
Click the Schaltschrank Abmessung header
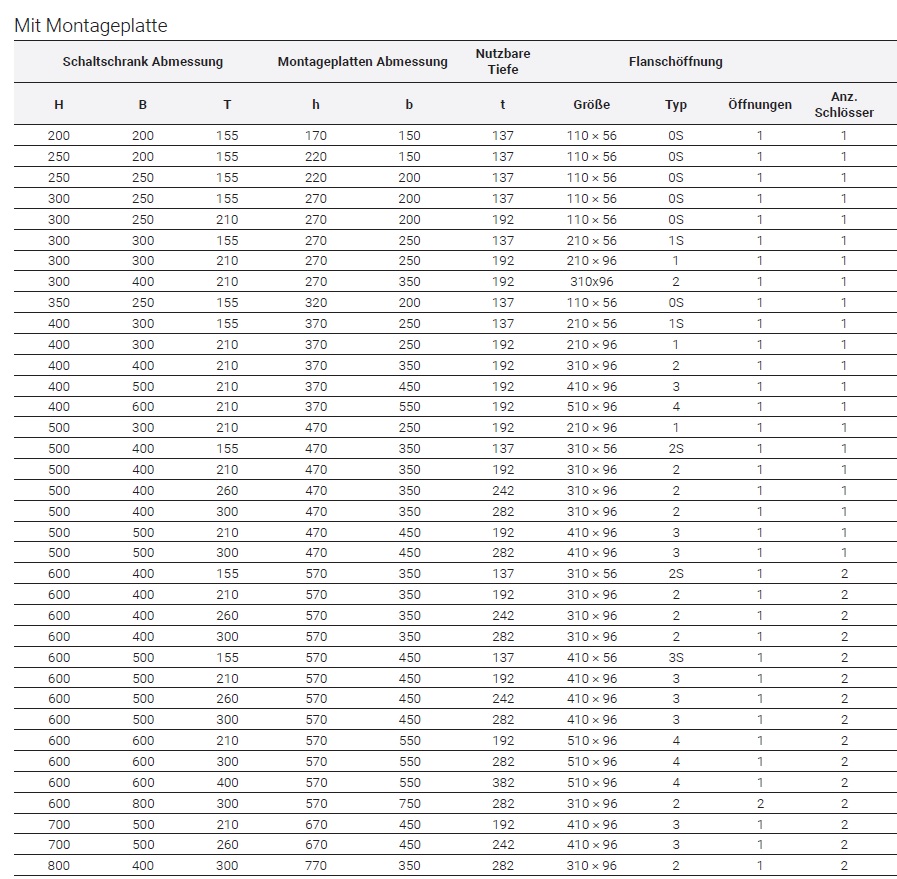[142, 62]
